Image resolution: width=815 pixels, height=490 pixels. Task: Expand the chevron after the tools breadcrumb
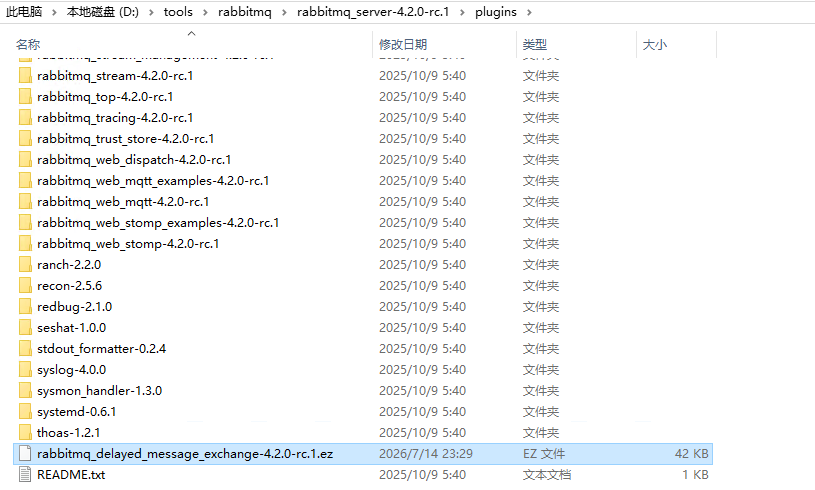(x=205, y=12)
